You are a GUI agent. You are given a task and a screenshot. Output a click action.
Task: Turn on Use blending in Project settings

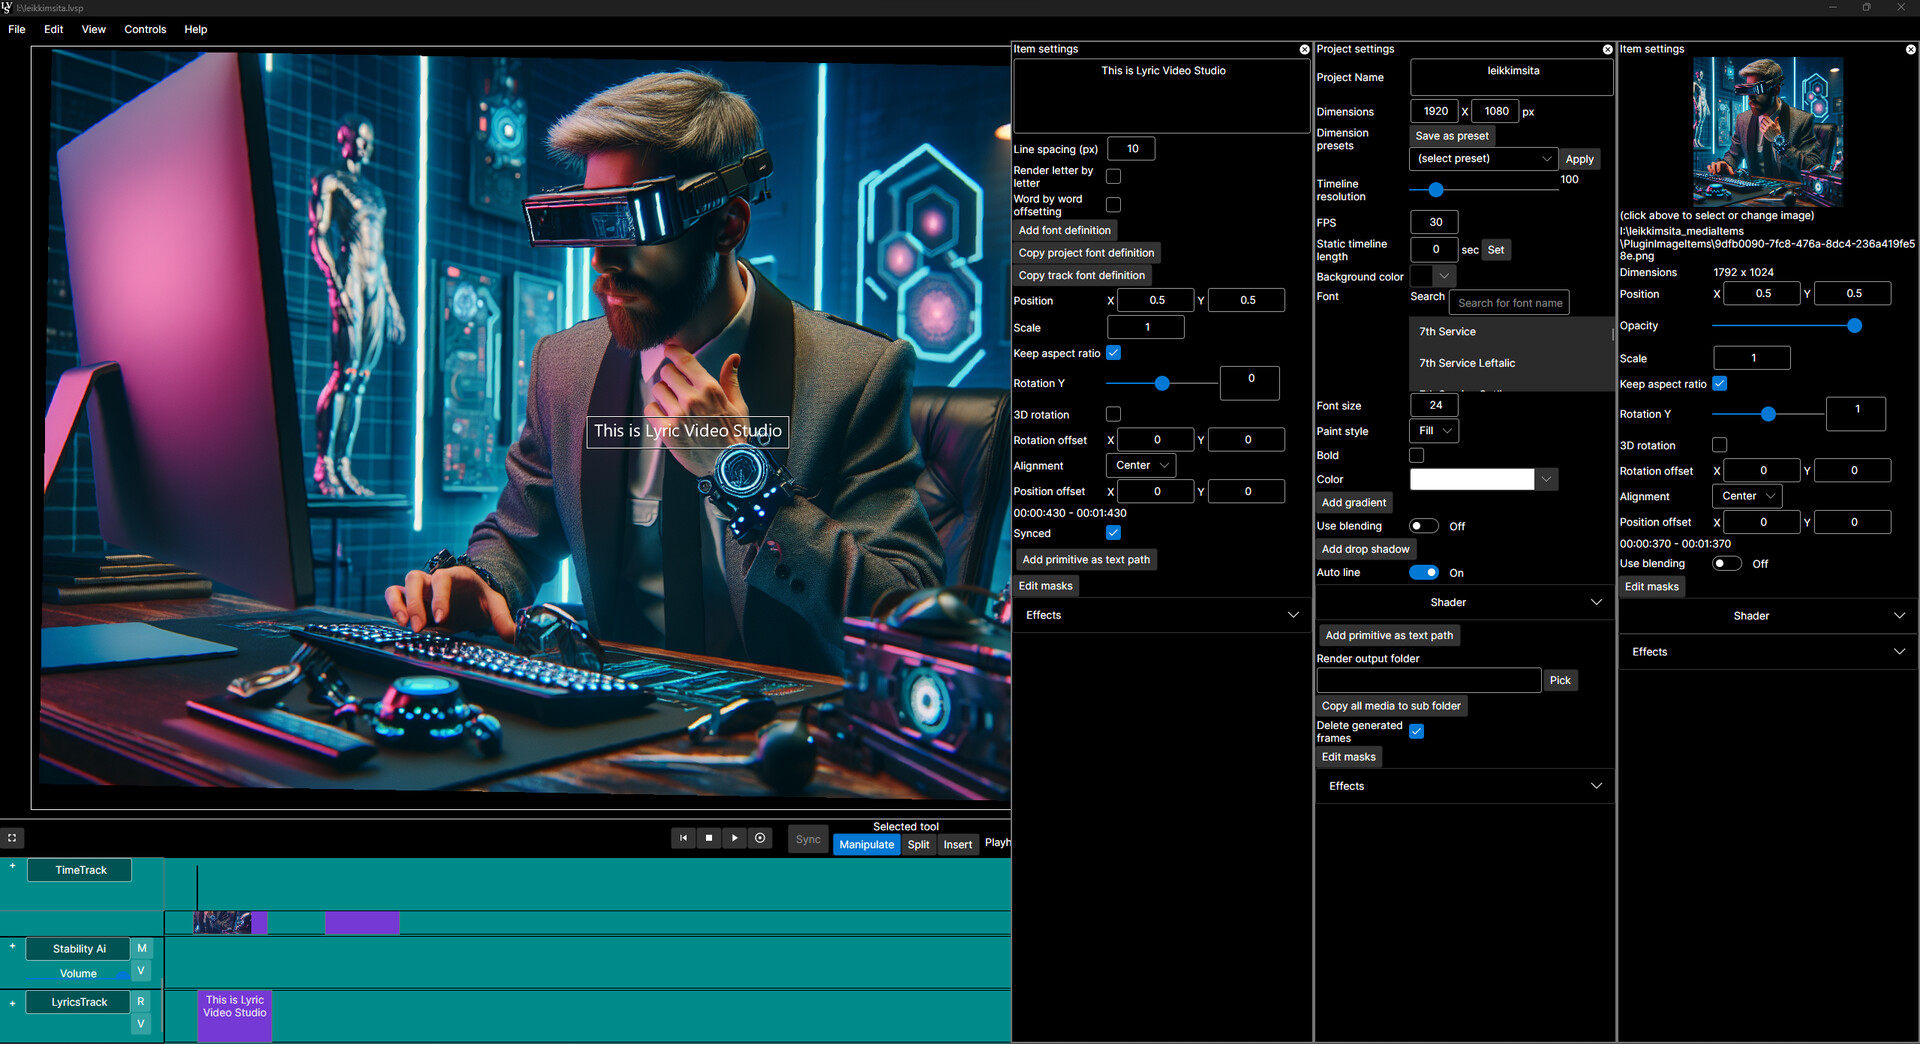click(x=1423, y=525)
